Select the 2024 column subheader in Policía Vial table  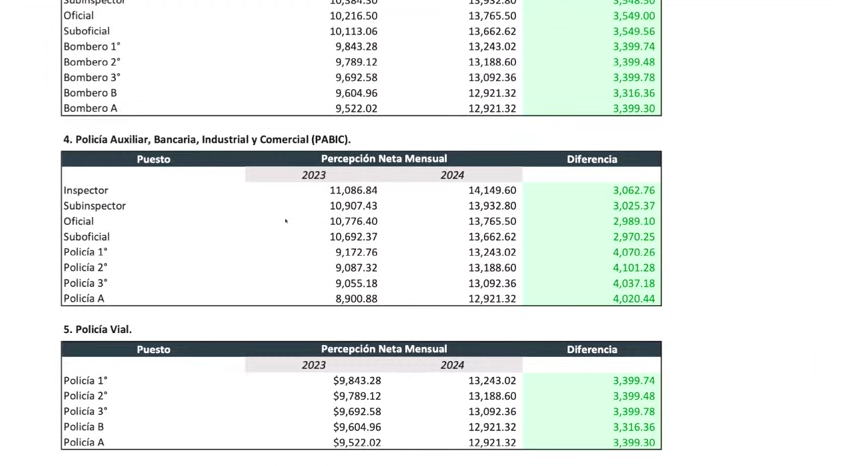click(x=452, y=365)
